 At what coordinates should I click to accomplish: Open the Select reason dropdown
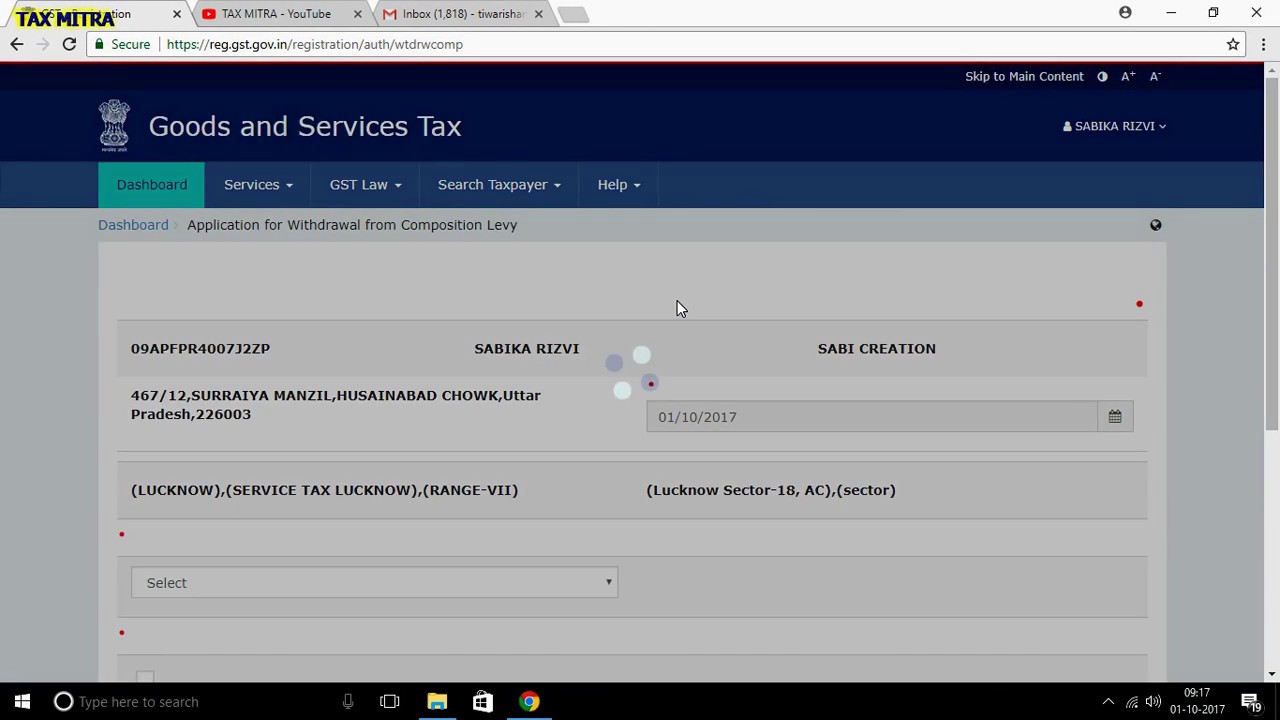pos(374,583)
